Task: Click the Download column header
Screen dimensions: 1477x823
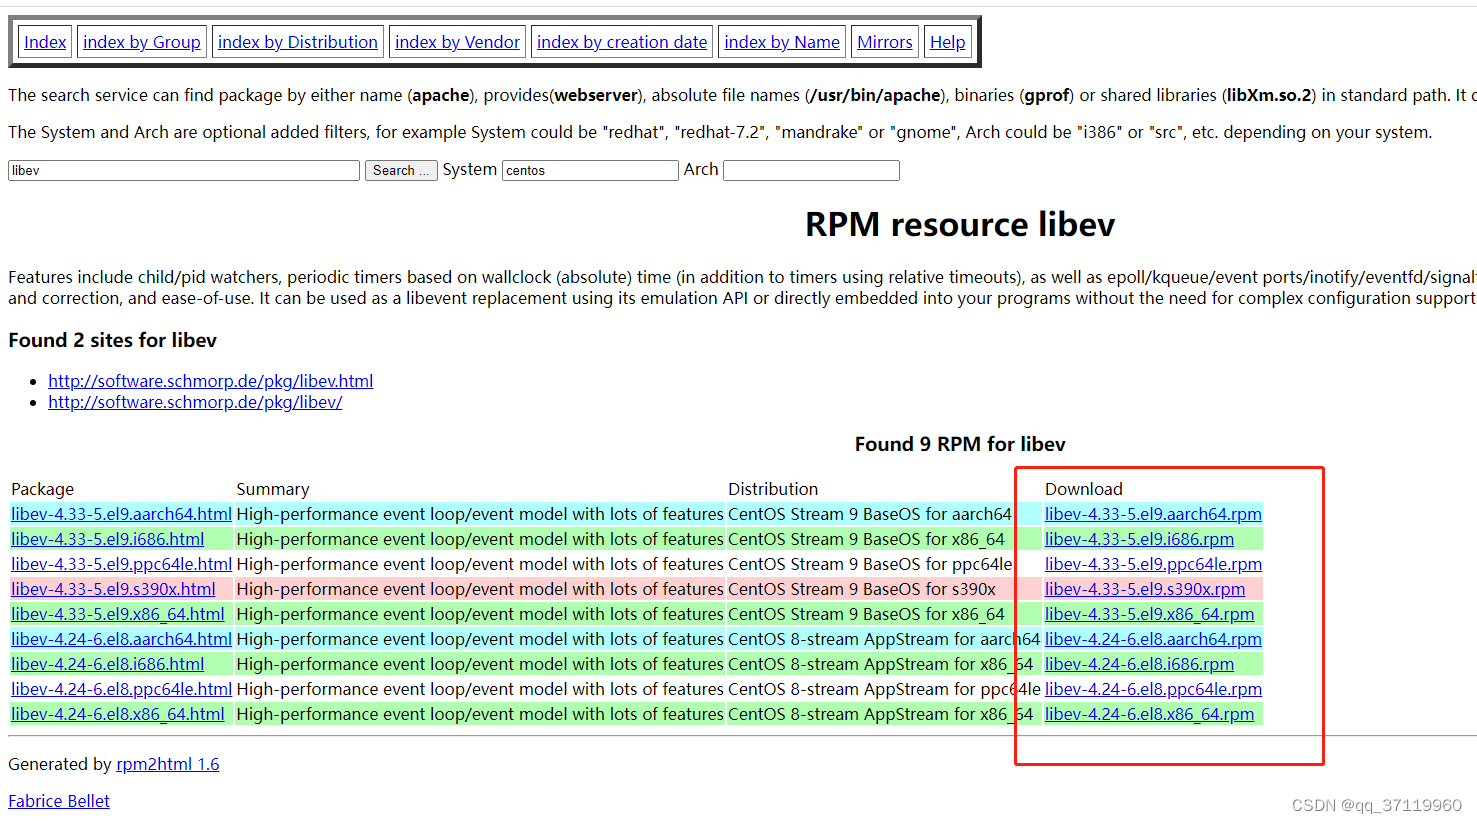Action: coord(1084,489)
